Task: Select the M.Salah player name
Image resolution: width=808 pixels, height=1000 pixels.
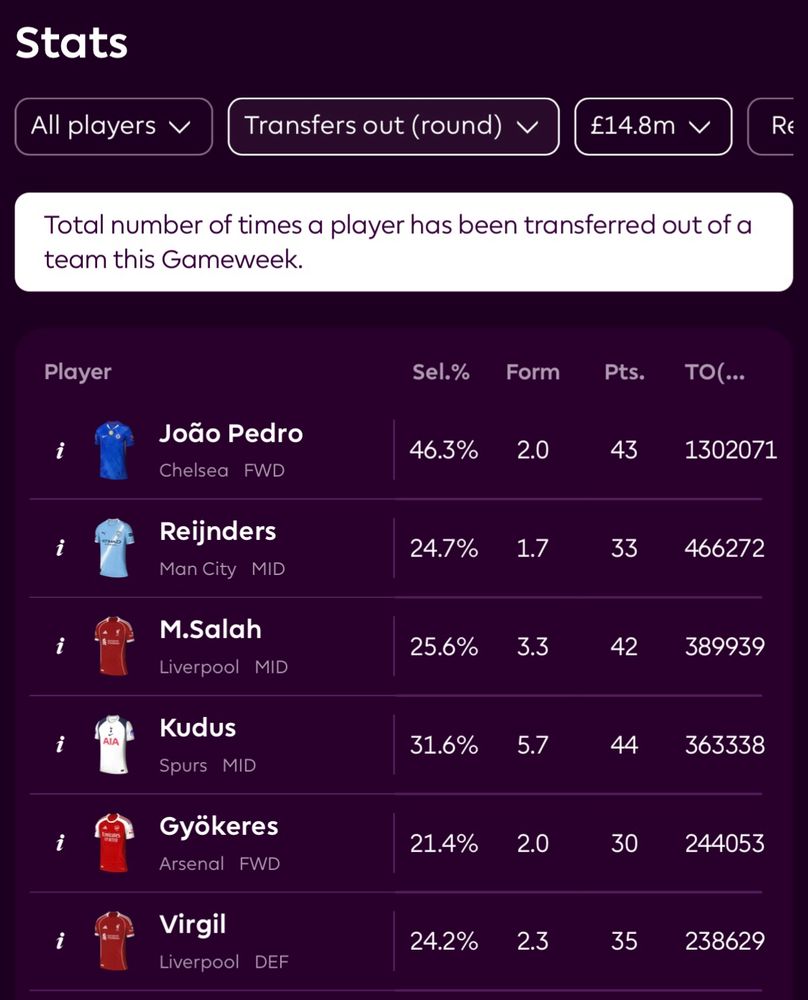Action: [210, 629]
